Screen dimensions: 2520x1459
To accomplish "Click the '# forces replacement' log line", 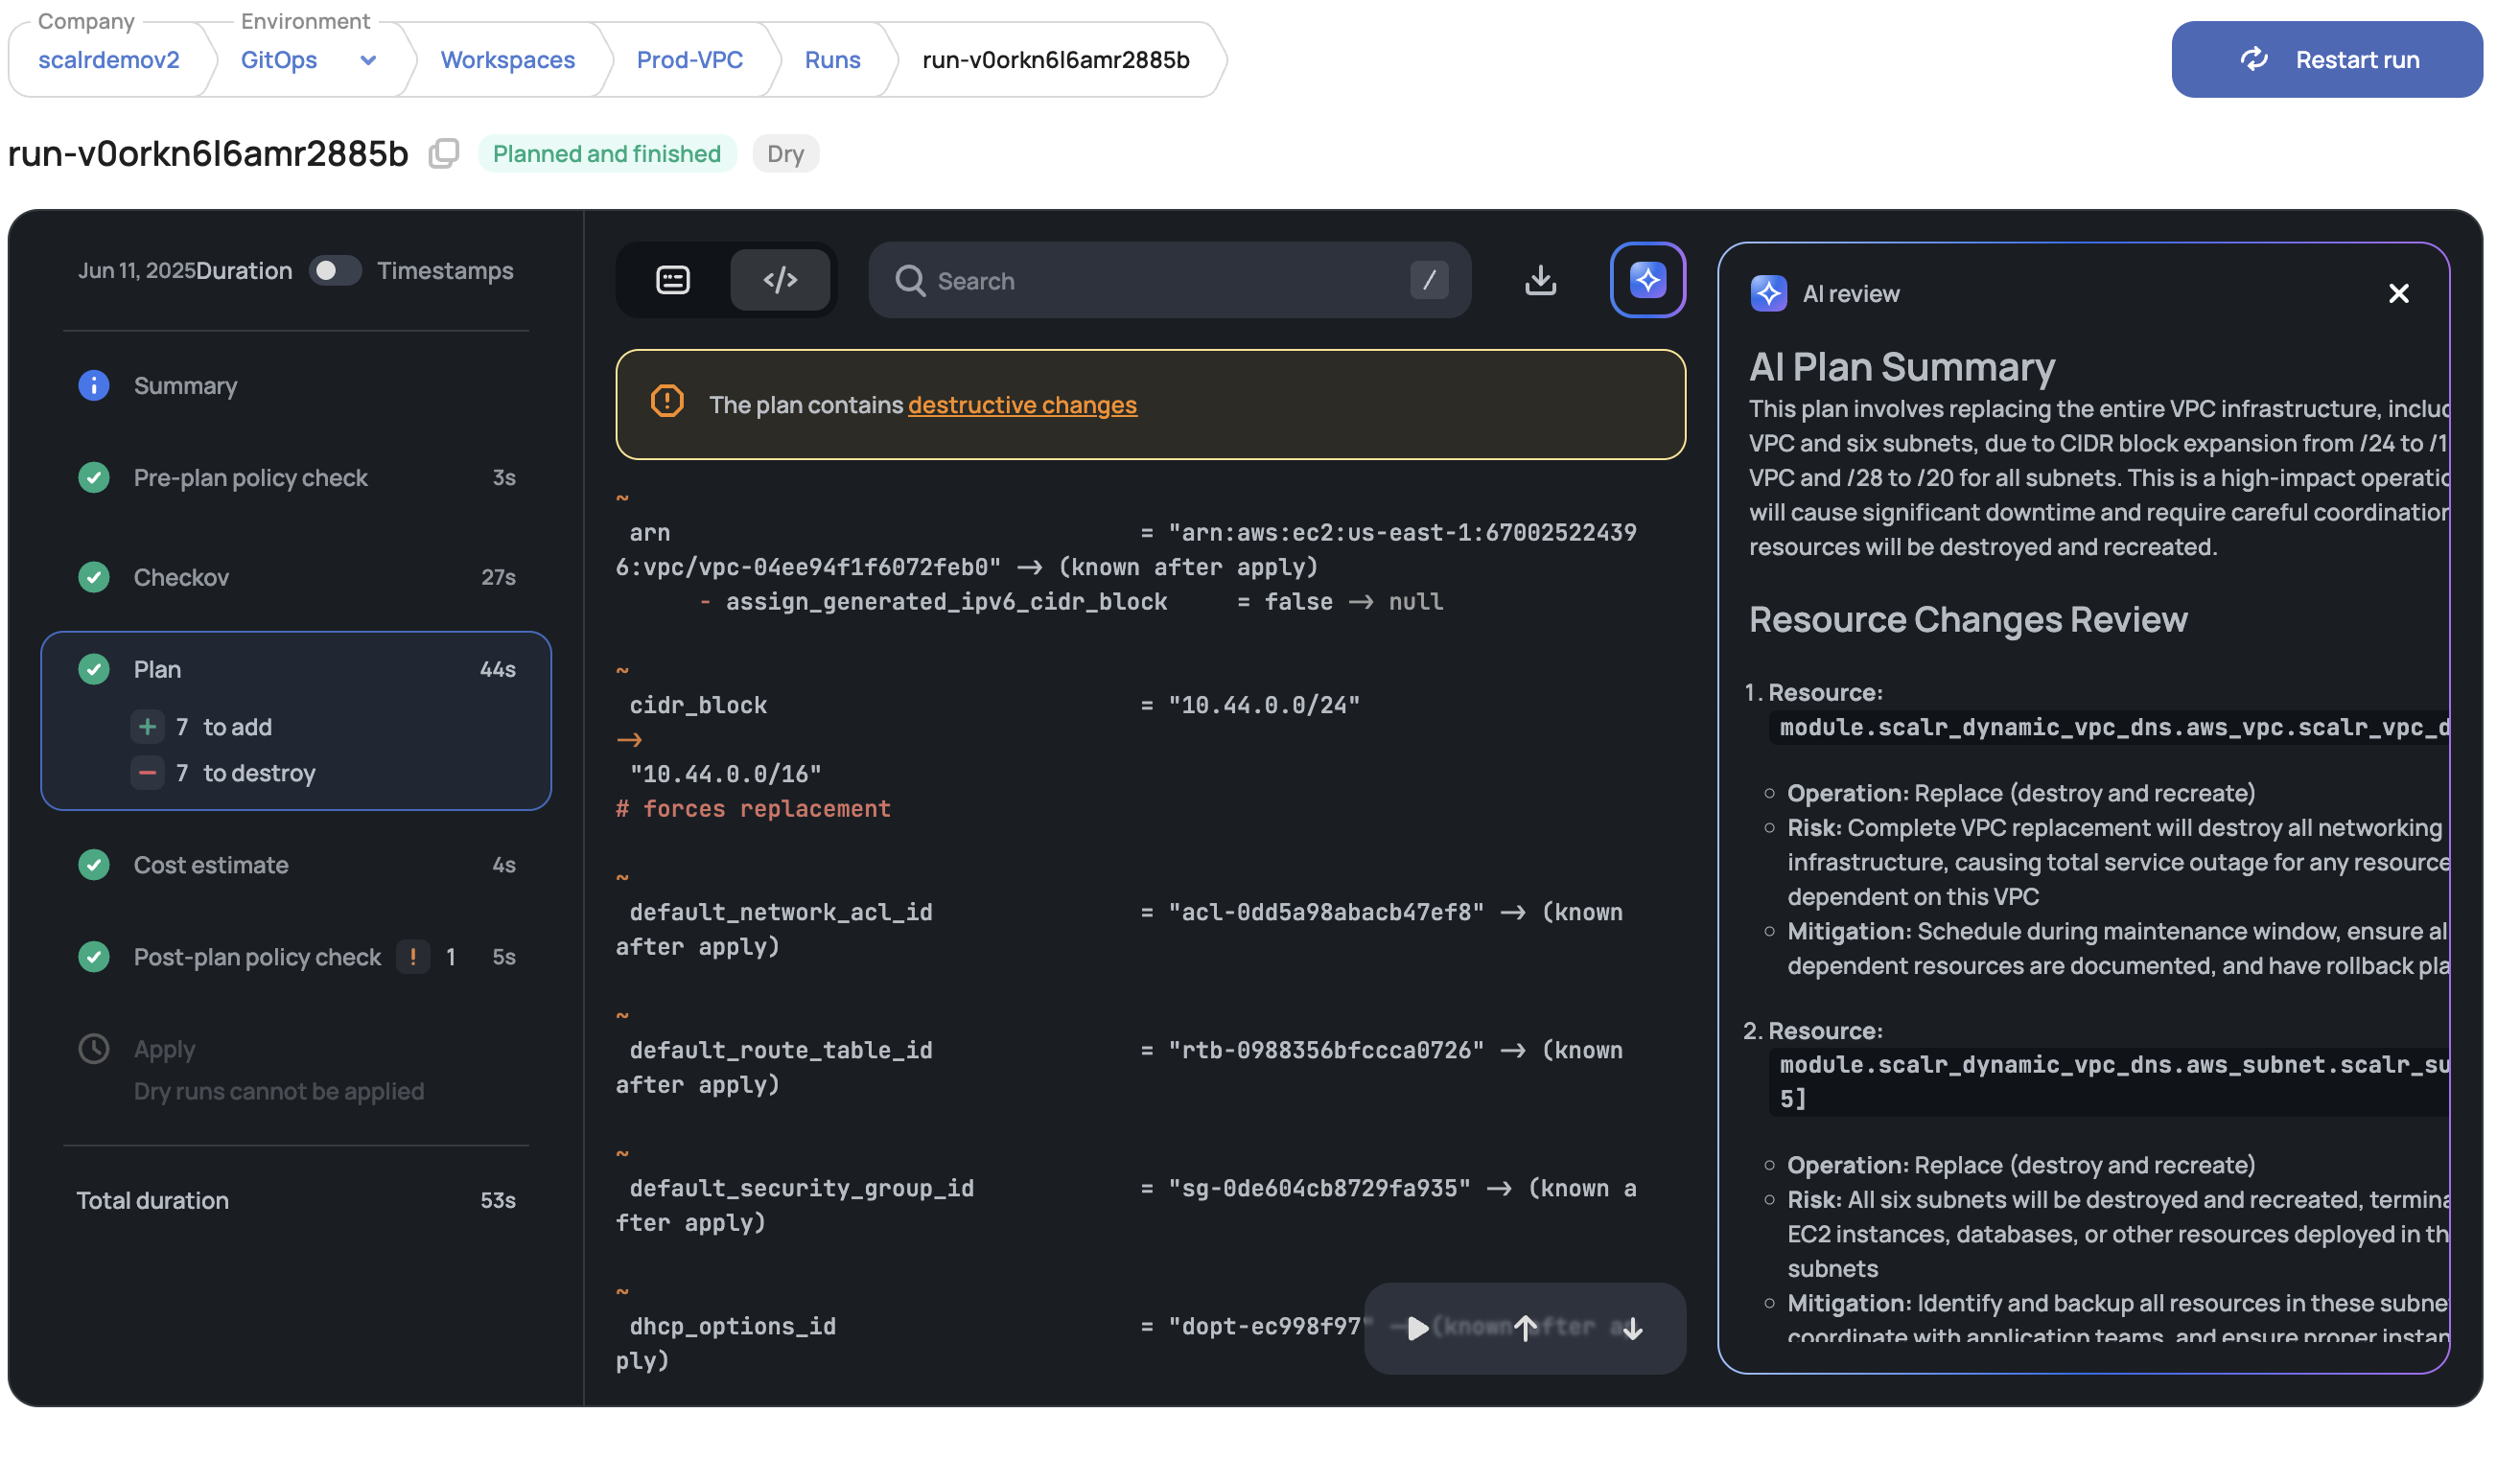I will pyautogui.click(x=753, y=809).
